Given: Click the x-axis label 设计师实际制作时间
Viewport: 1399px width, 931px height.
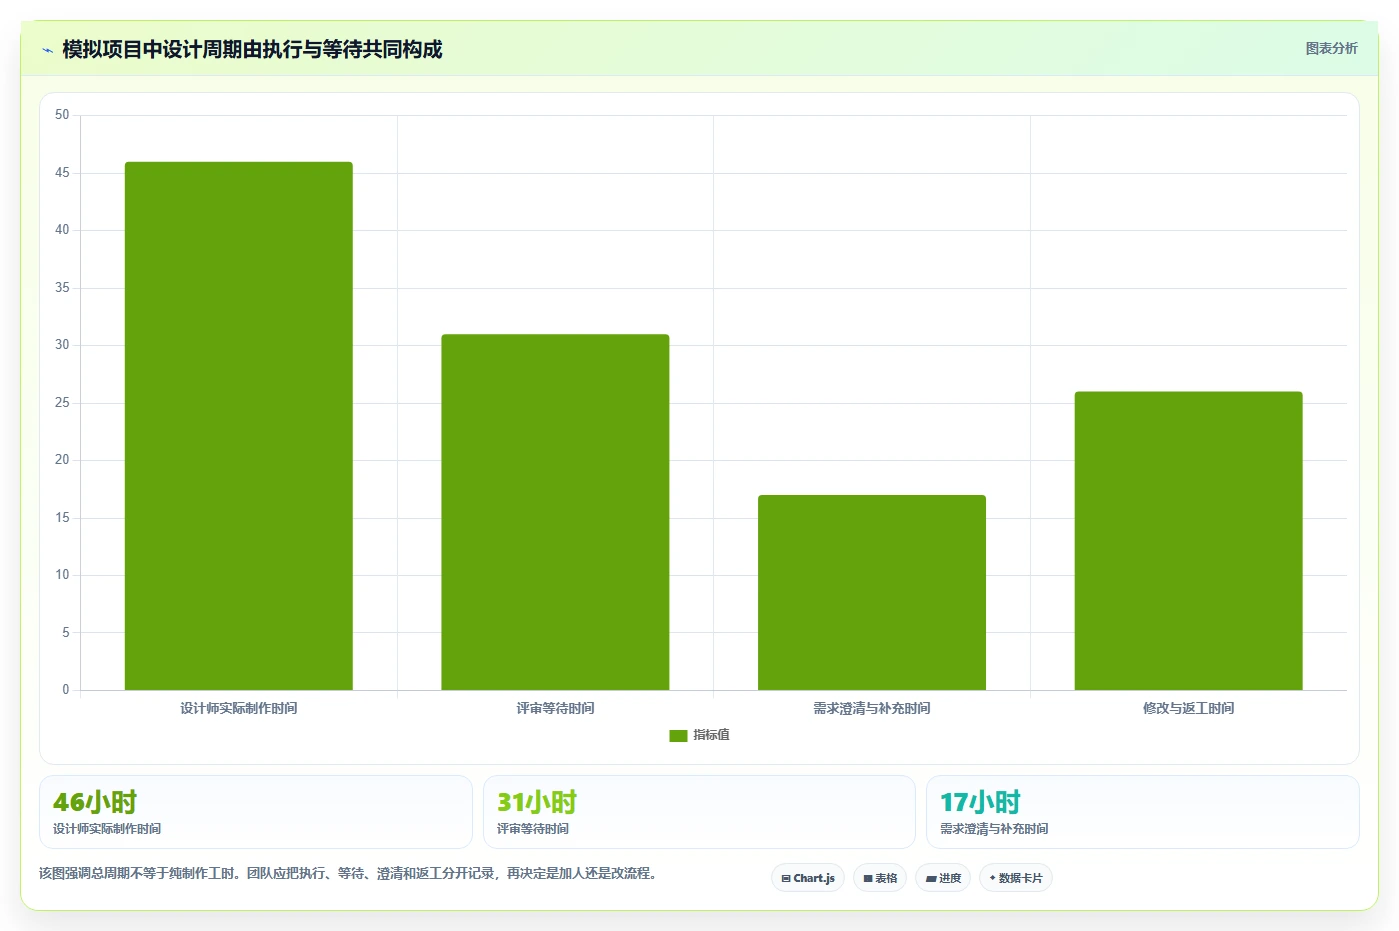Looking at the screenshot, I should coord(239,708).
